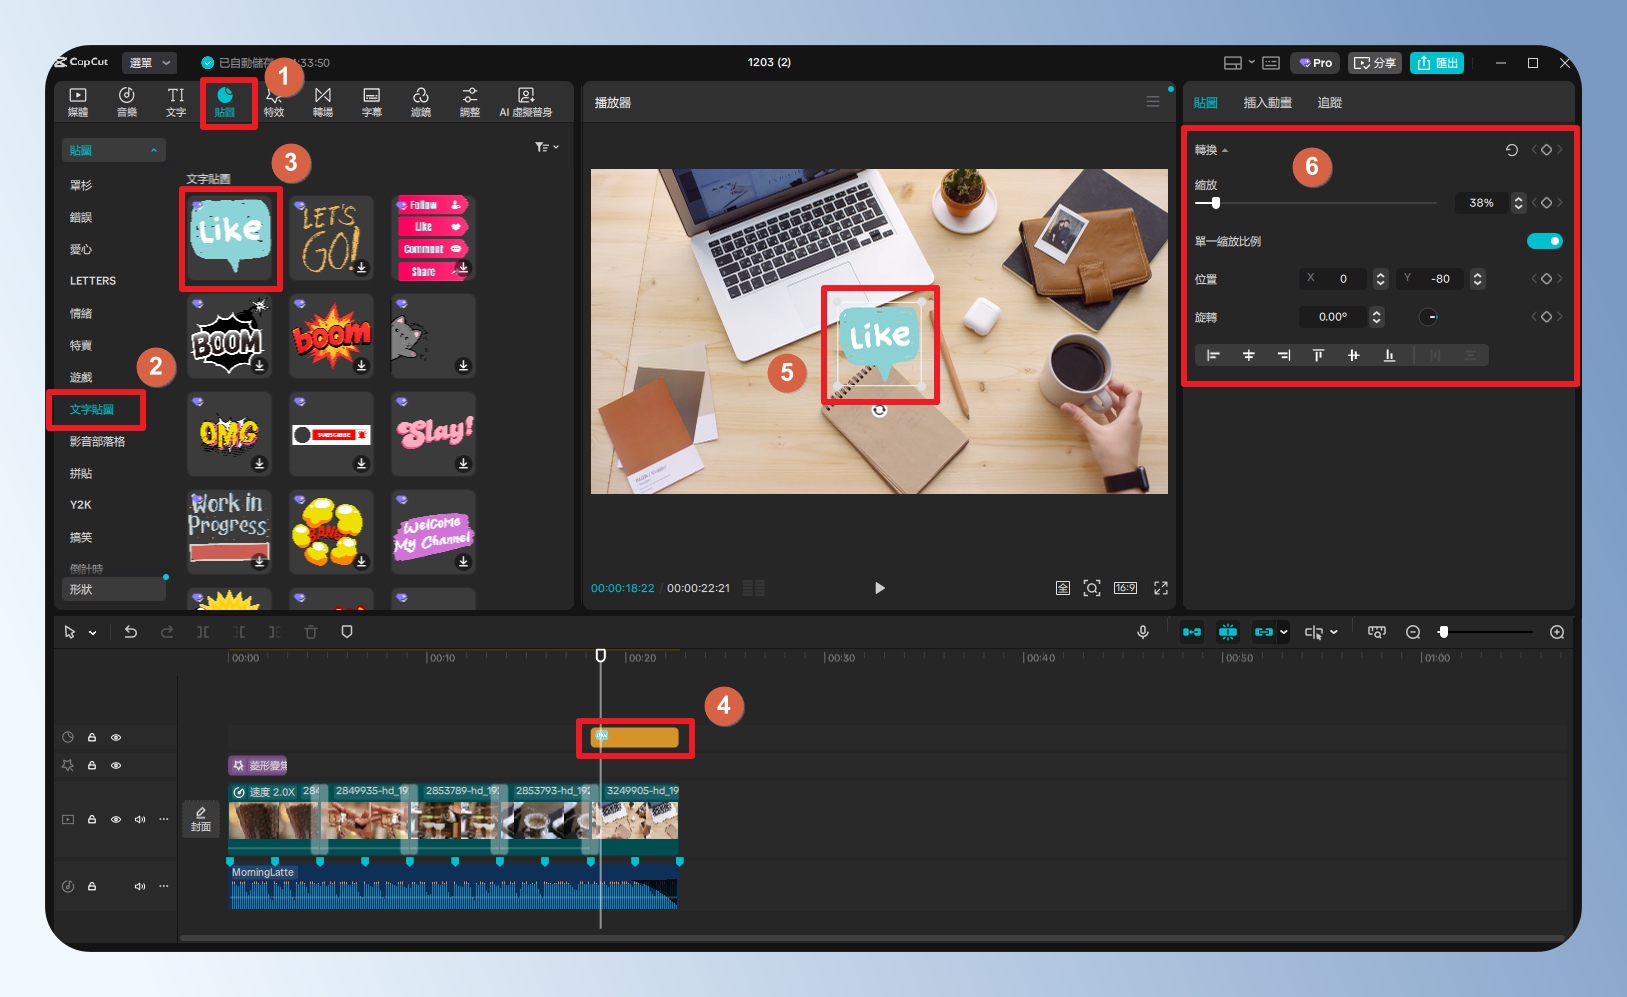Toggle the uniform scale (單一縮放比例) switch
This screenshot has height=997, width=1627.
point(1543,241)
